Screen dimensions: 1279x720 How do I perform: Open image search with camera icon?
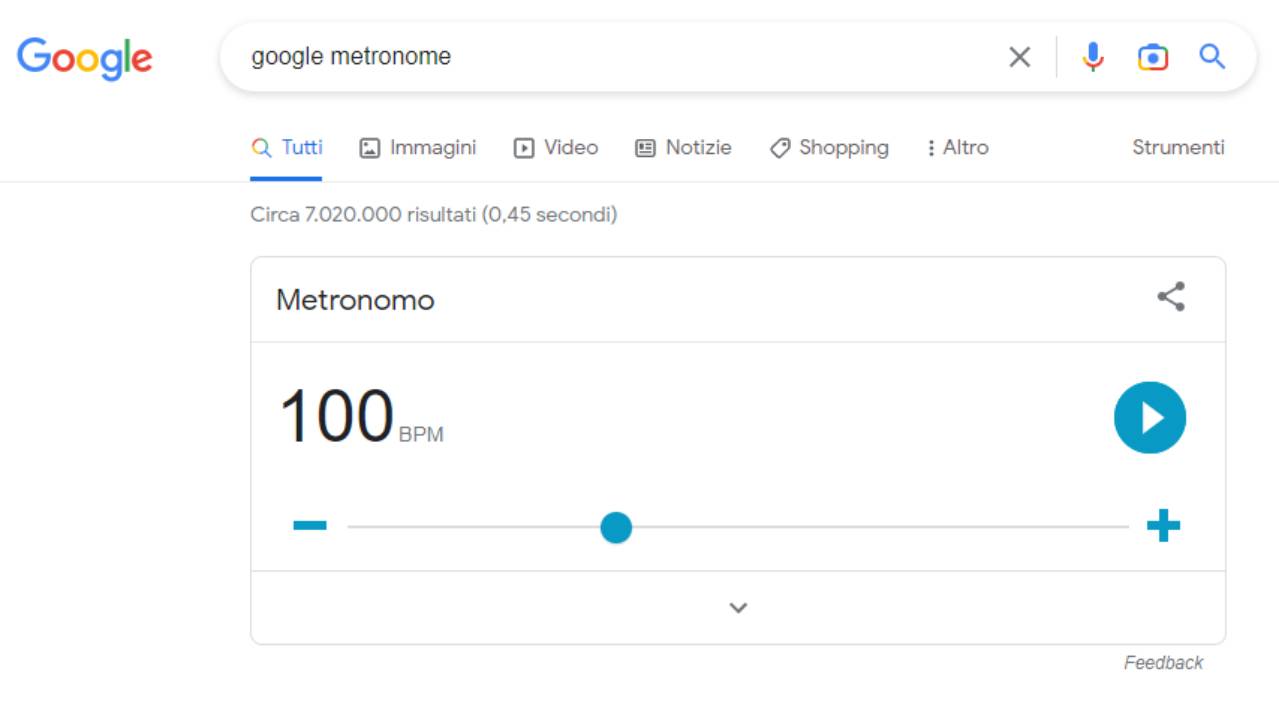(x=1153, y=57)
